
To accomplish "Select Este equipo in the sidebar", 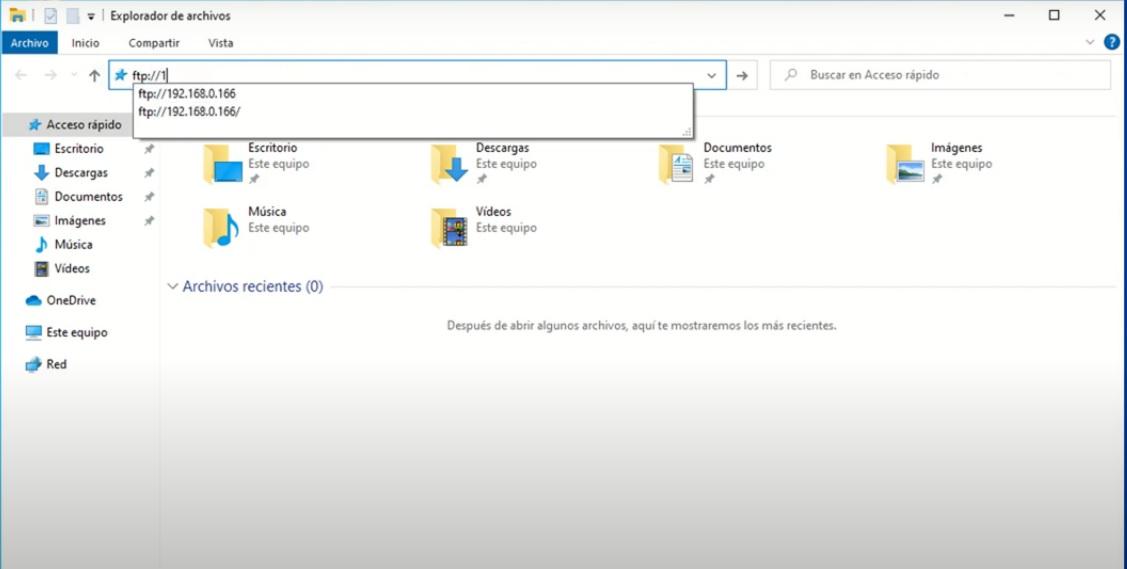I will pyautogui.click(x=76, y=333).
